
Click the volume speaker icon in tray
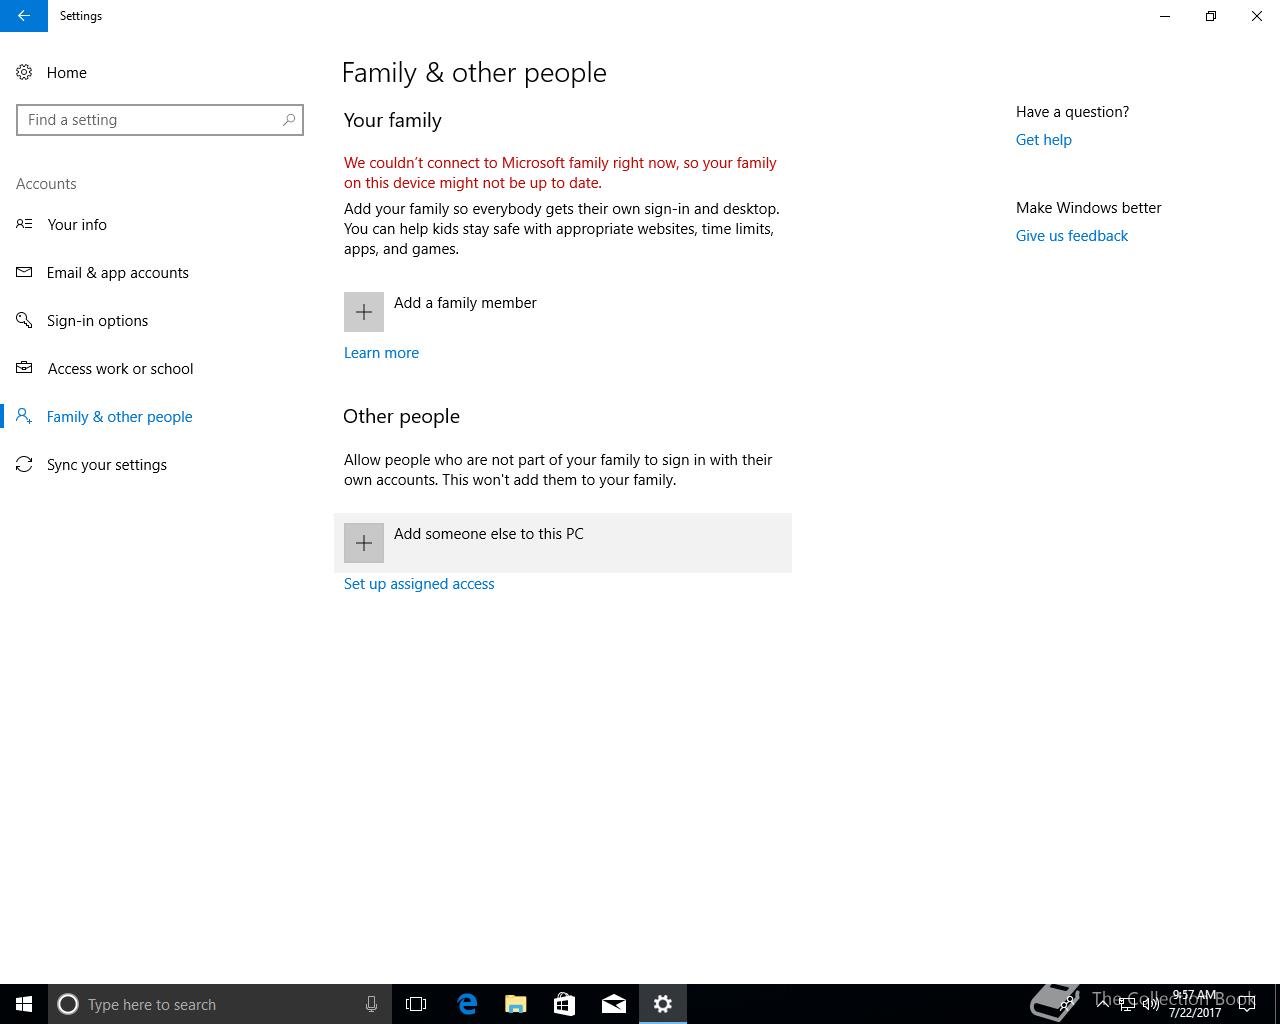pos(1150,1004)
